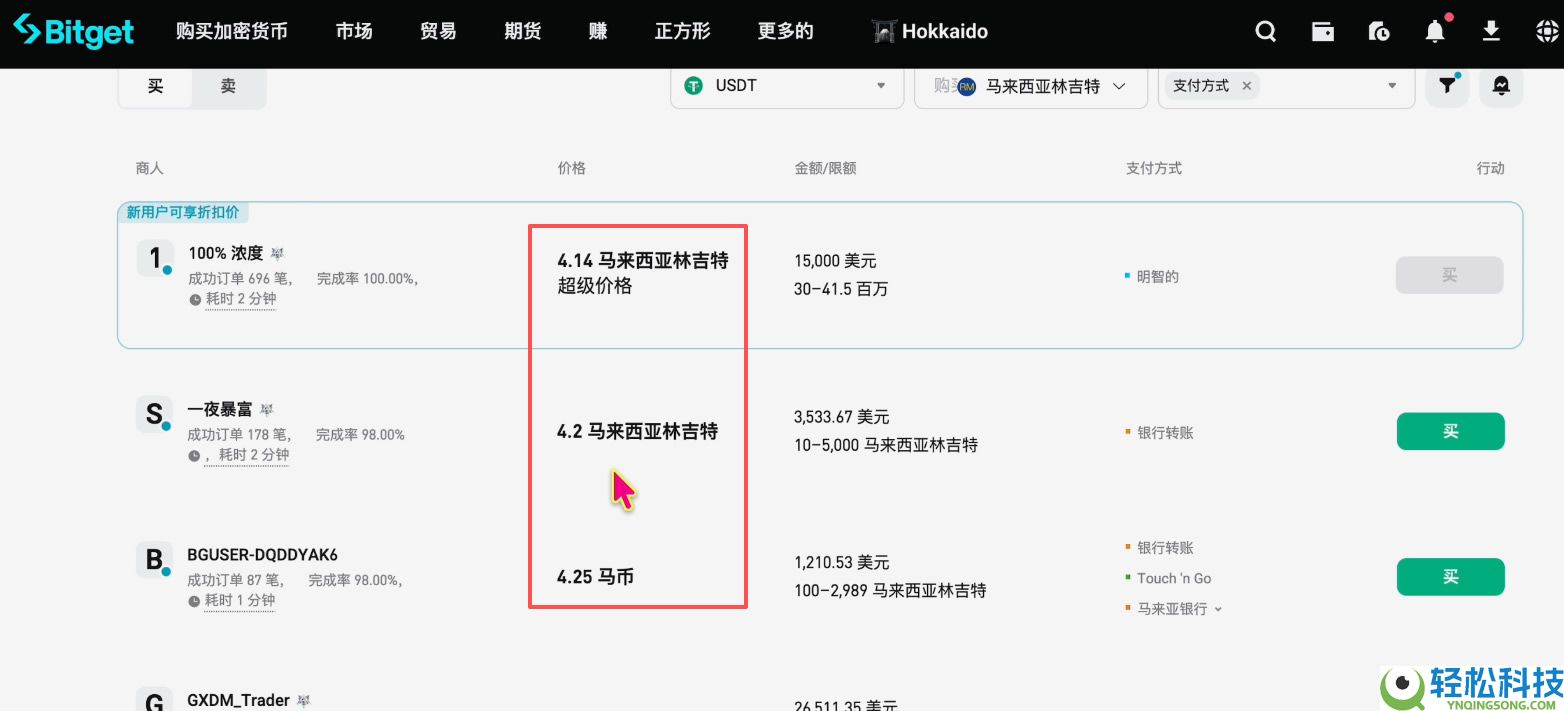Open the wallet icon in top navigation
The height and width of the screenshot is (711, 1564).
[1322, 31]
